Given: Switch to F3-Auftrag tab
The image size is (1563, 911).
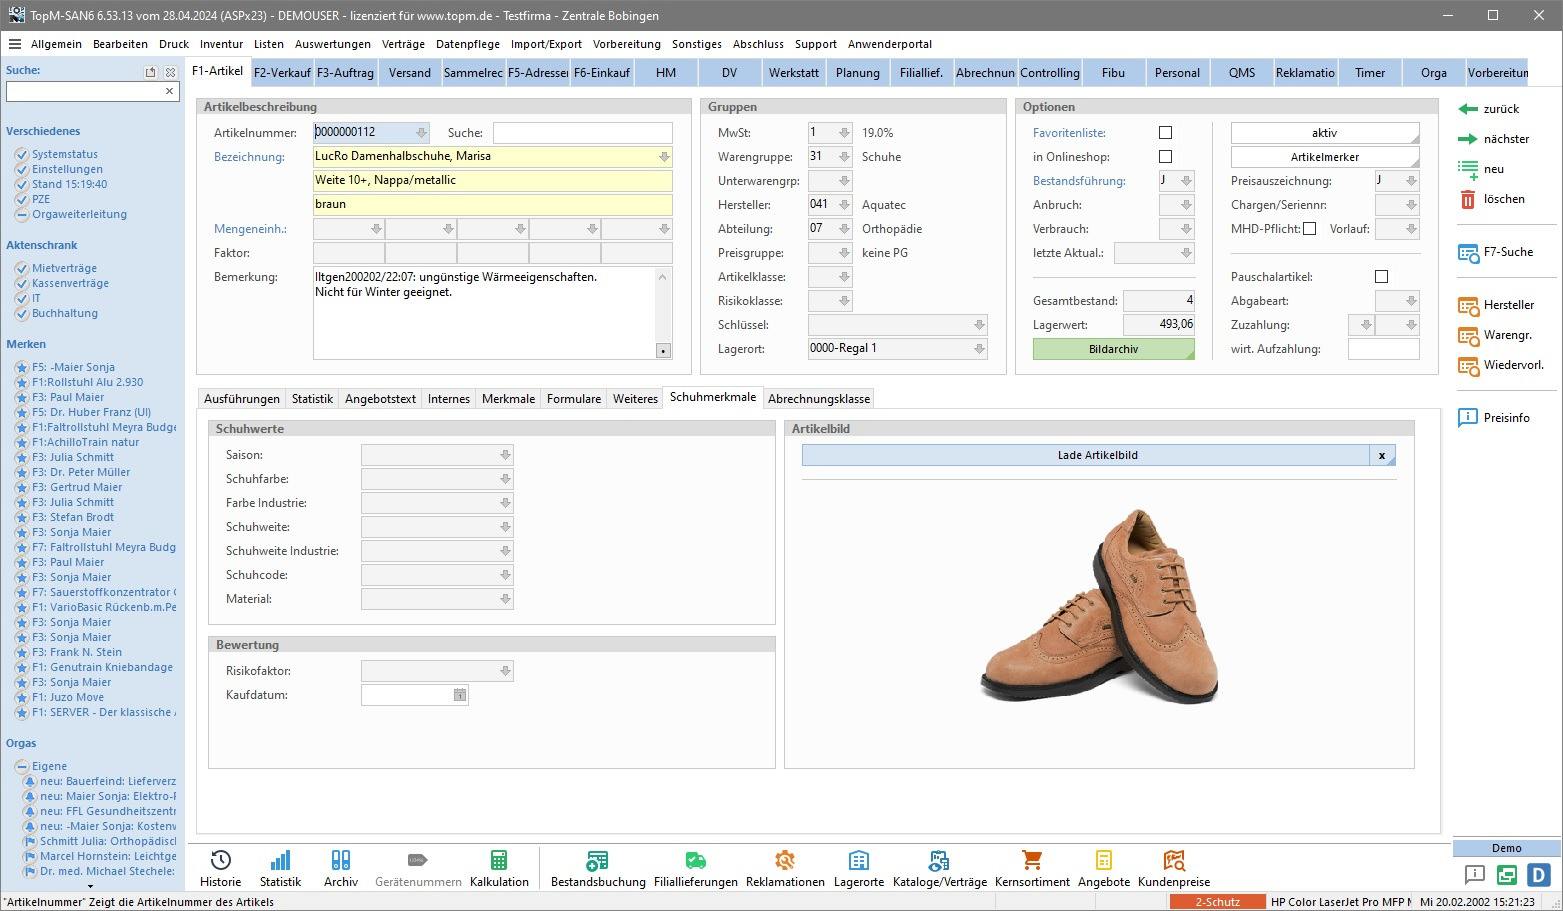Looking at the screenshot, I should pyautogui.click(x=345, y=73).
